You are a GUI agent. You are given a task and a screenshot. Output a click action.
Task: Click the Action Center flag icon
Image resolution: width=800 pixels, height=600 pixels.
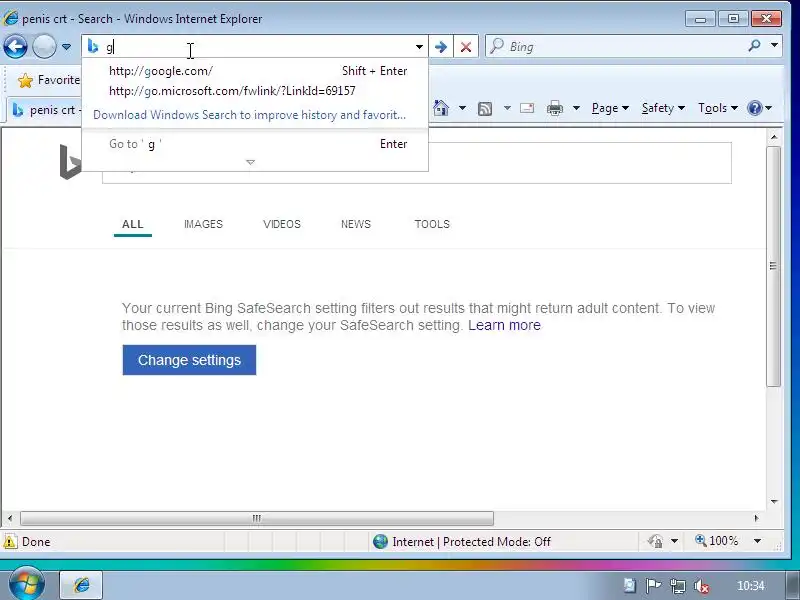tap(654, 586)
